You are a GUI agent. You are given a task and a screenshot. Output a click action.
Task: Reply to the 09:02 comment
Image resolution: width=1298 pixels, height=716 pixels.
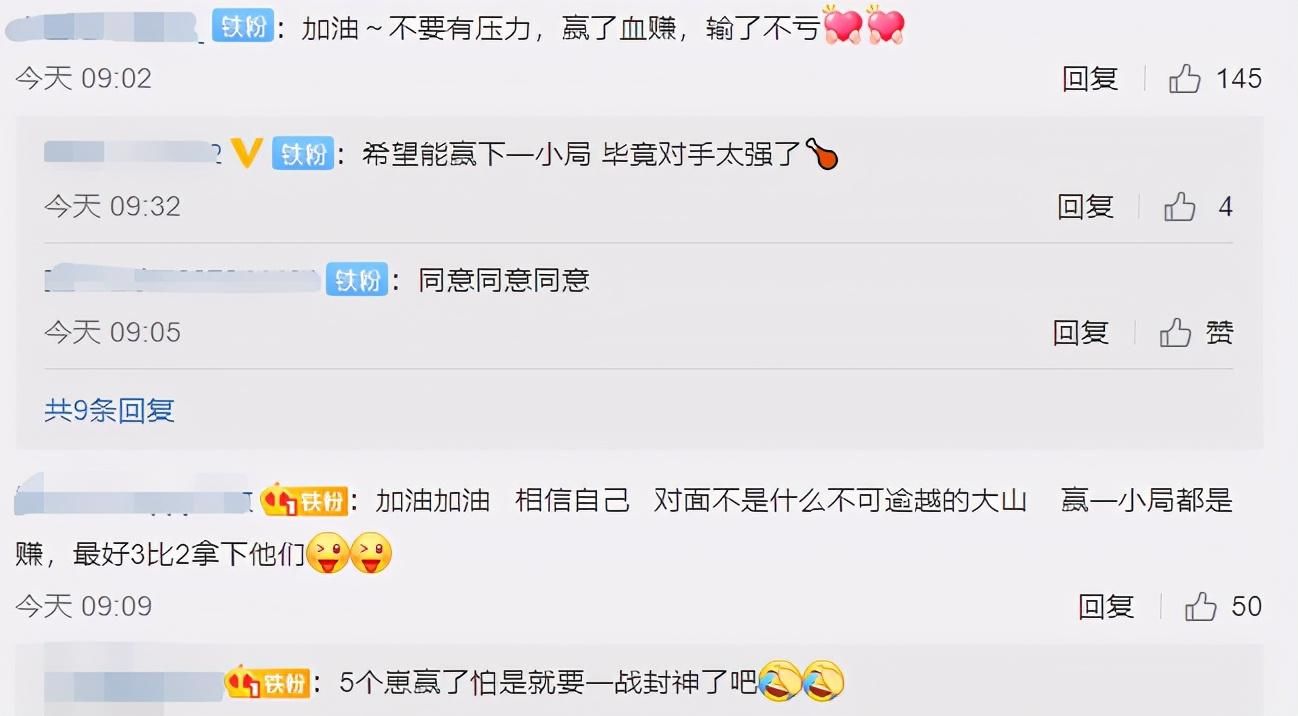pos(1090,79)
